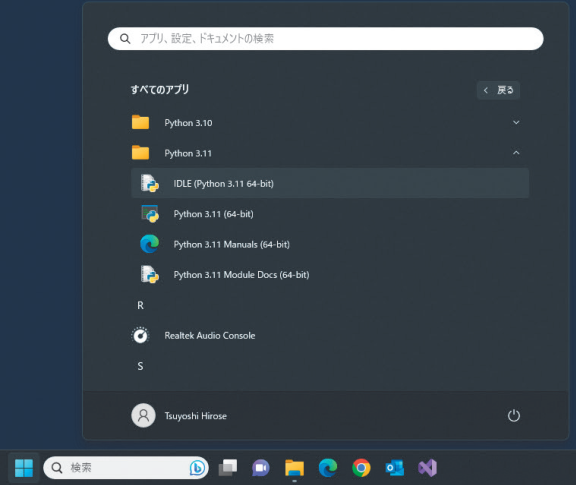
Task: Launch Realtek Audio Console
Action: tap(330, 335)
